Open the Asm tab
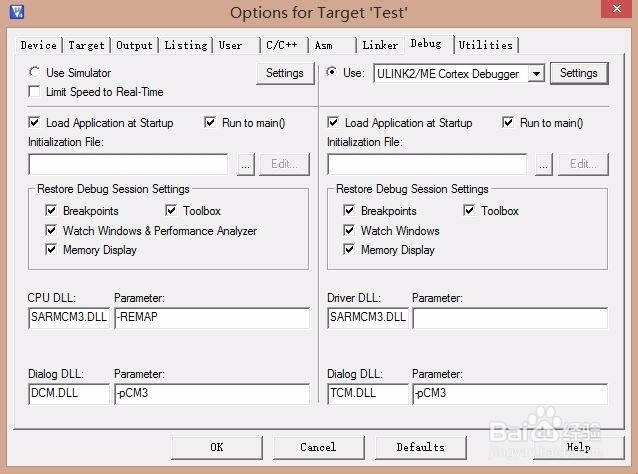Image resolution: width=638 pixels, height=474 pixels. tap(332, 45)
